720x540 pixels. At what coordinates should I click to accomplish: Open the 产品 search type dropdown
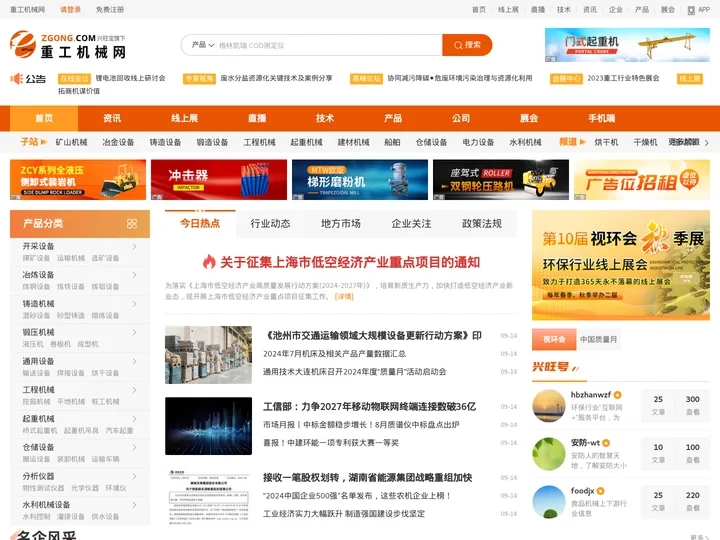coord(203,45)
